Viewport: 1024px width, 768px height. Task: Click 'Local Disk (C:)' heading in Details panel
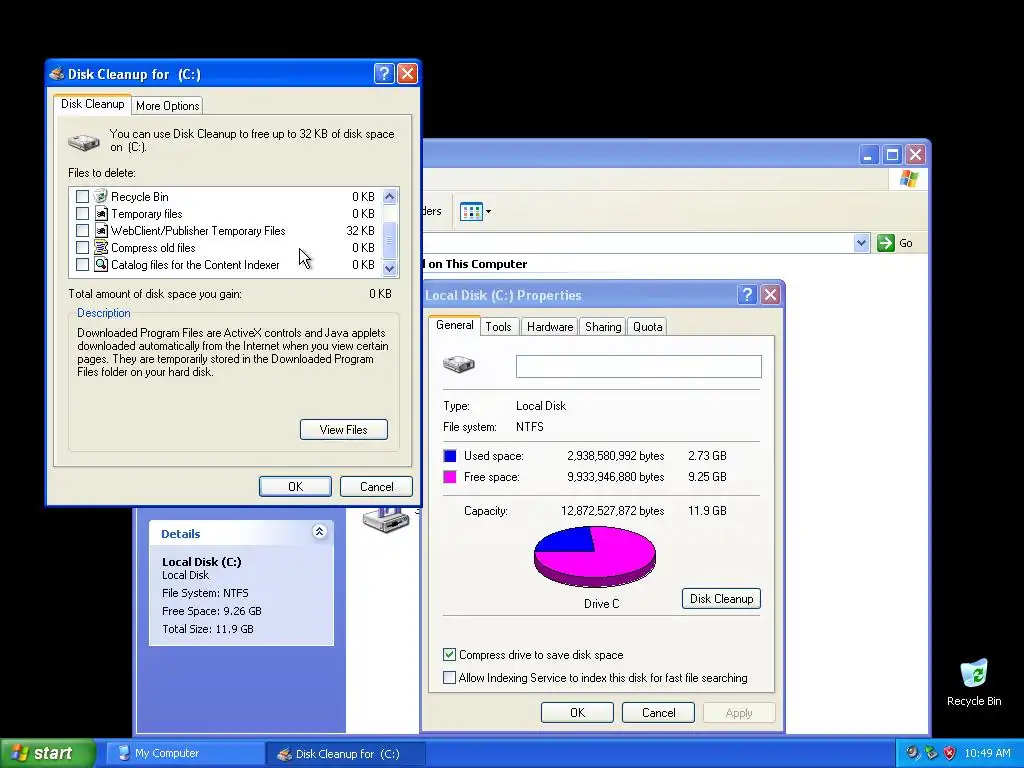click(202, 562)
